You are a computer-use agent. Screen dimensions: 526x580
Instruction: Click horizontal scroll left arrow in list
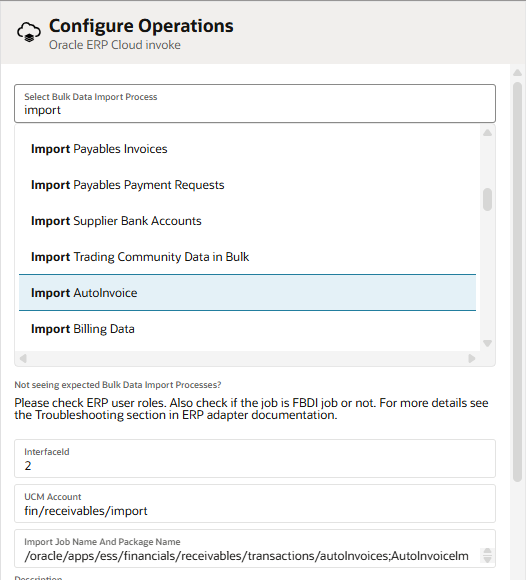click(23, 358)
